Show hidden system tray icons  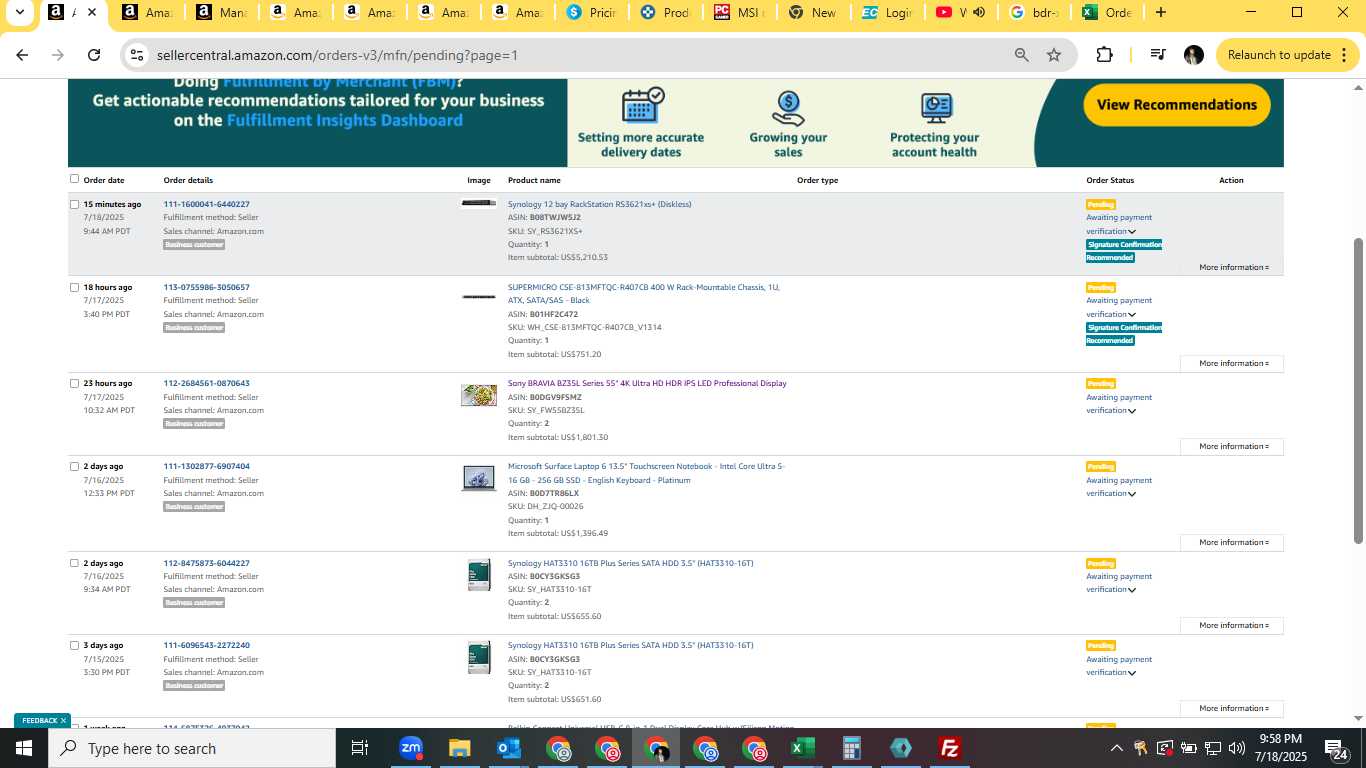(x=1117, y=748)
